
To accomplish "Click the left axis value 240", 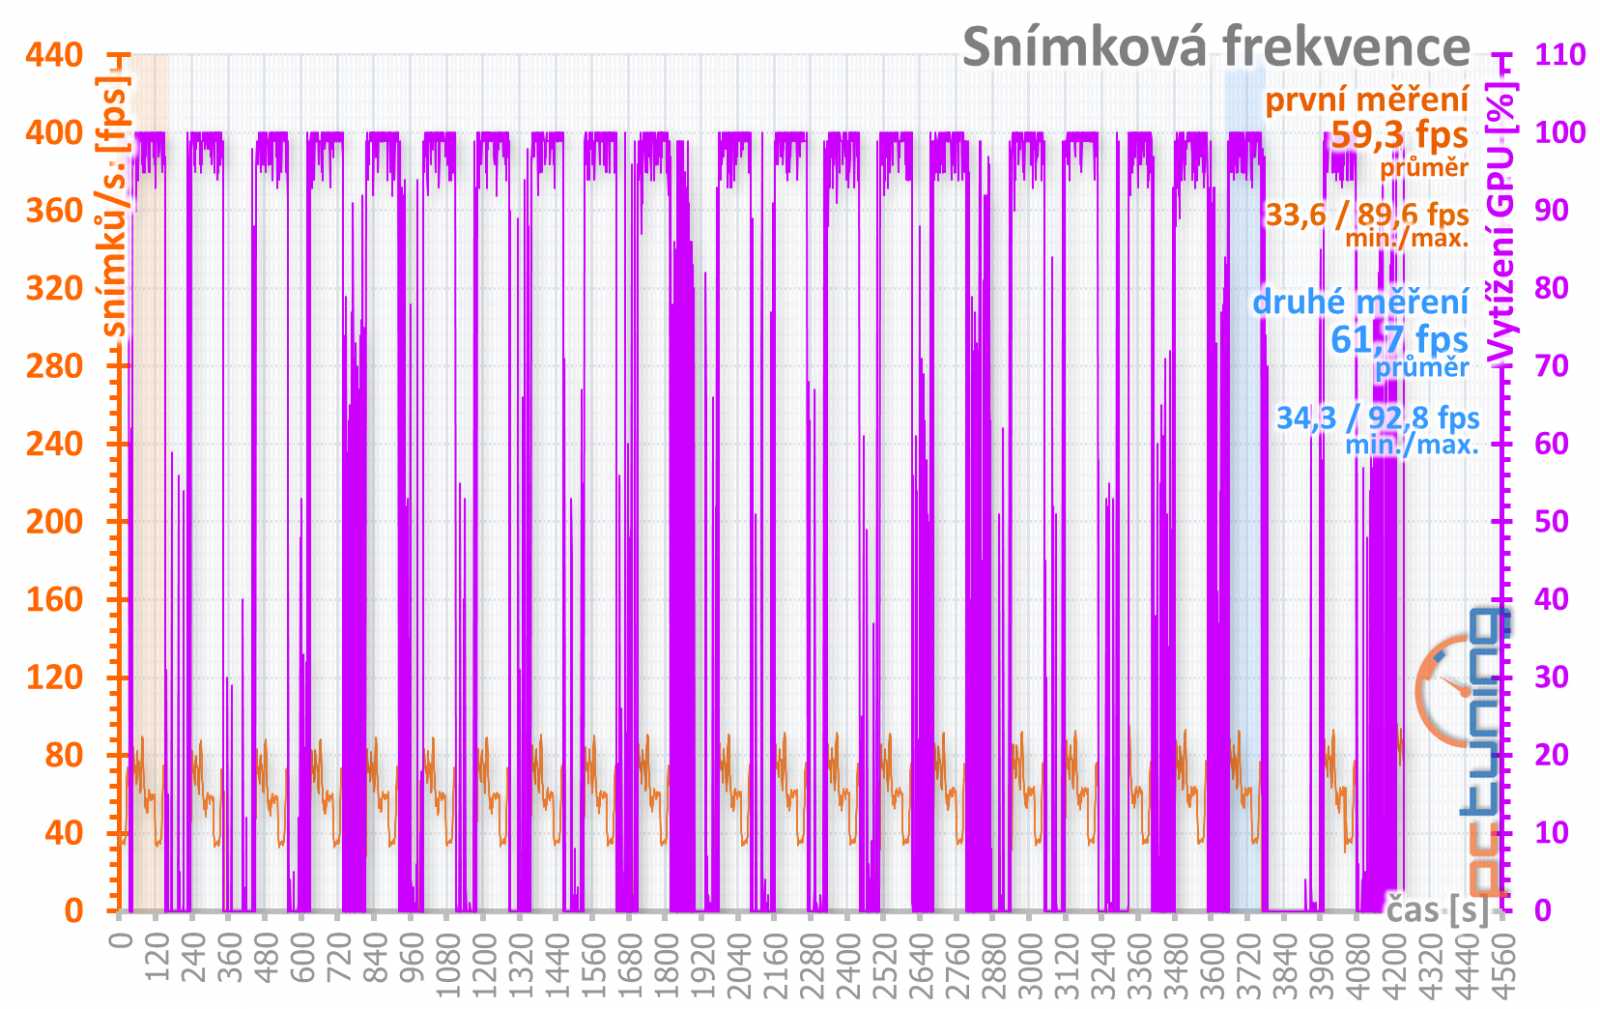I will coord(54,443).
